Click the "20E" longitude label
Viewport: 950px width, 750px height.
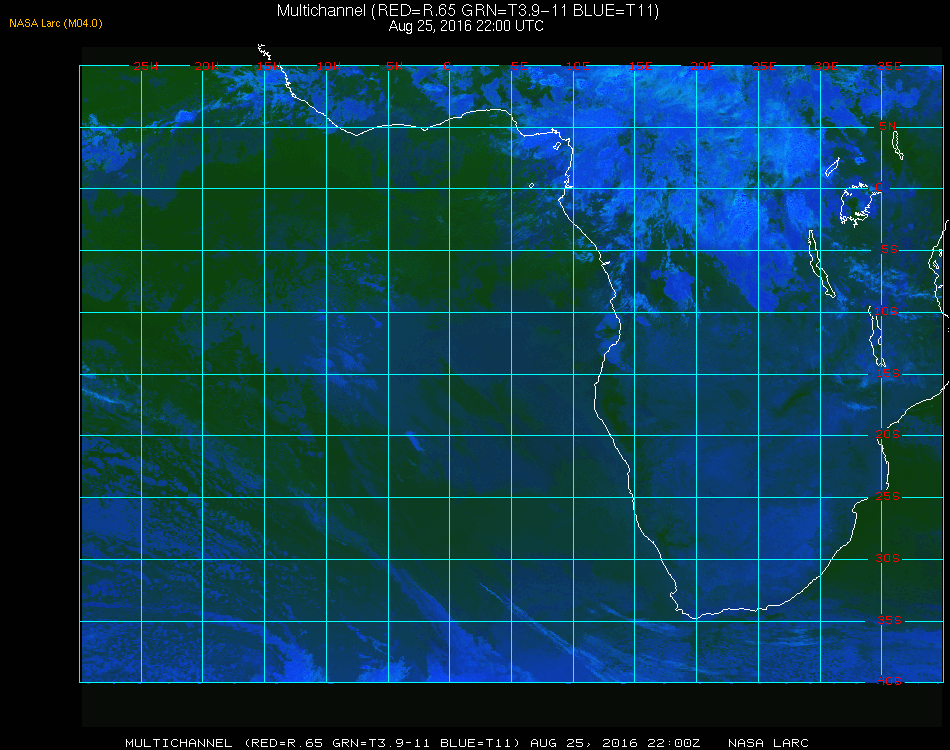[702, 66]
